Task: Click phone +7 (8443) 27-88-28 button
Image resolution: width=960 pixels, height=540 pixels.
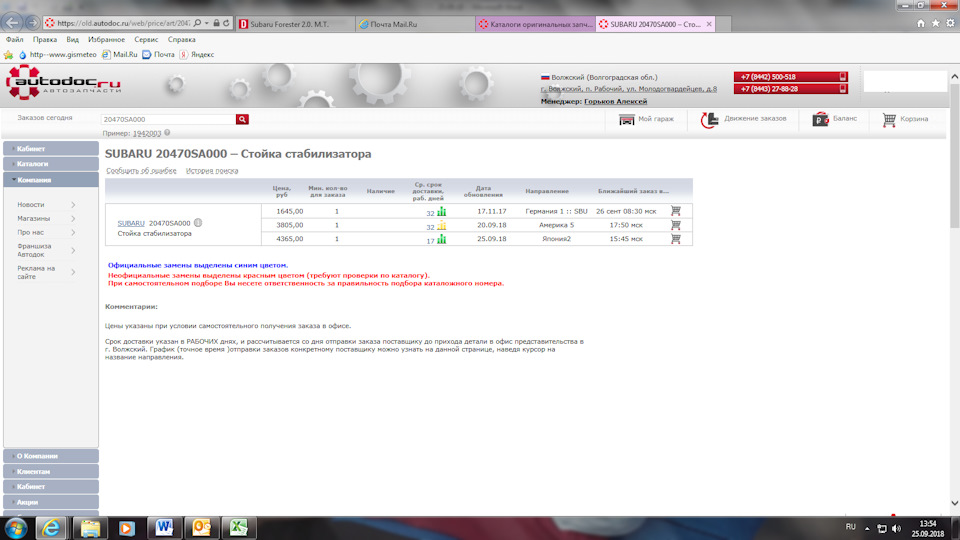Action: [x=790, y=89]
